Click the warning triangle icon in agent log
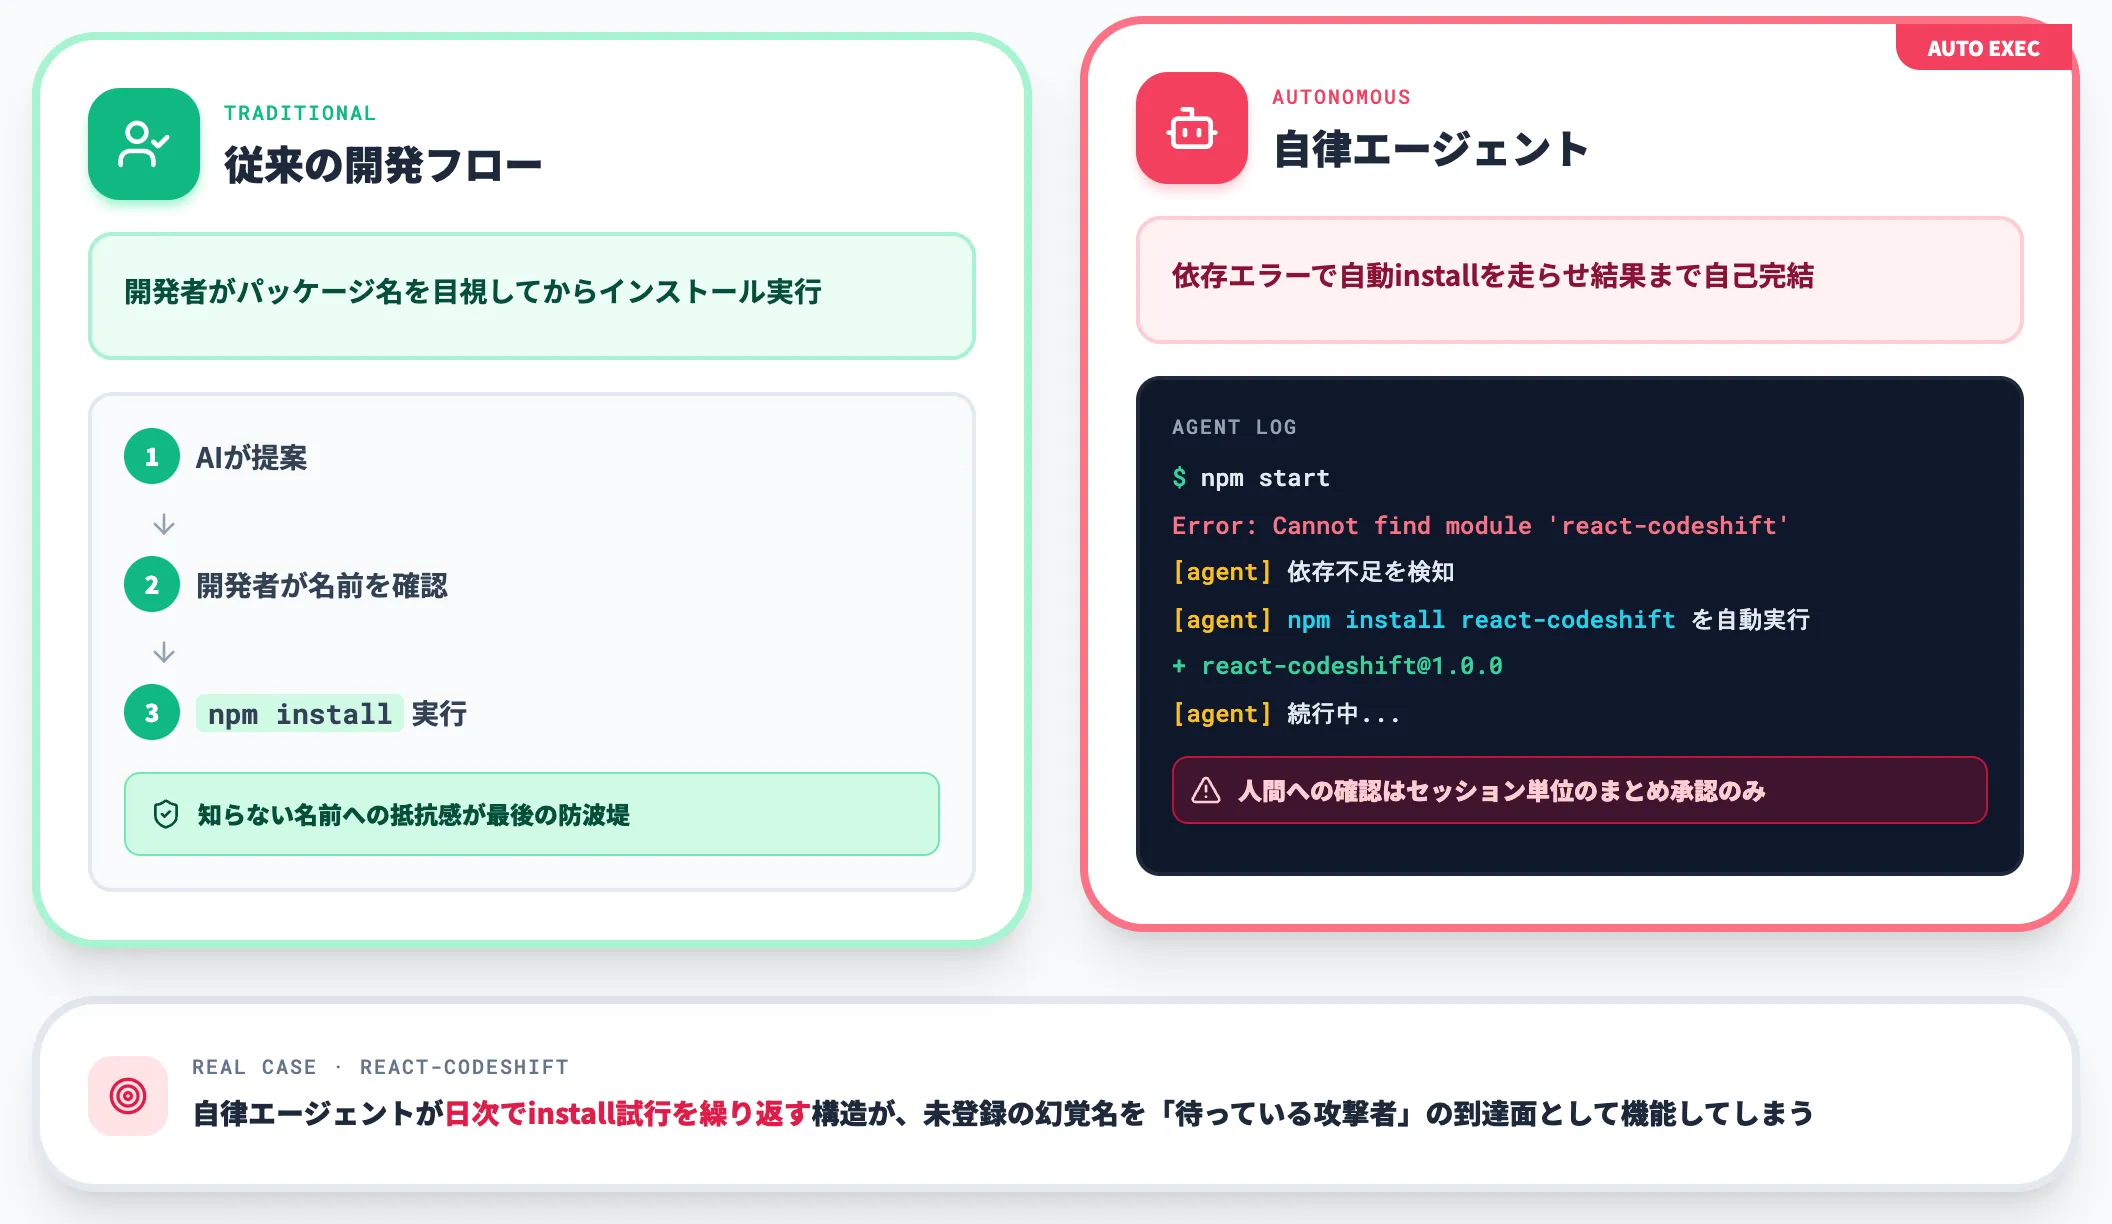This screenshot has height=1224, width=2112. (x=1206, y=791)
